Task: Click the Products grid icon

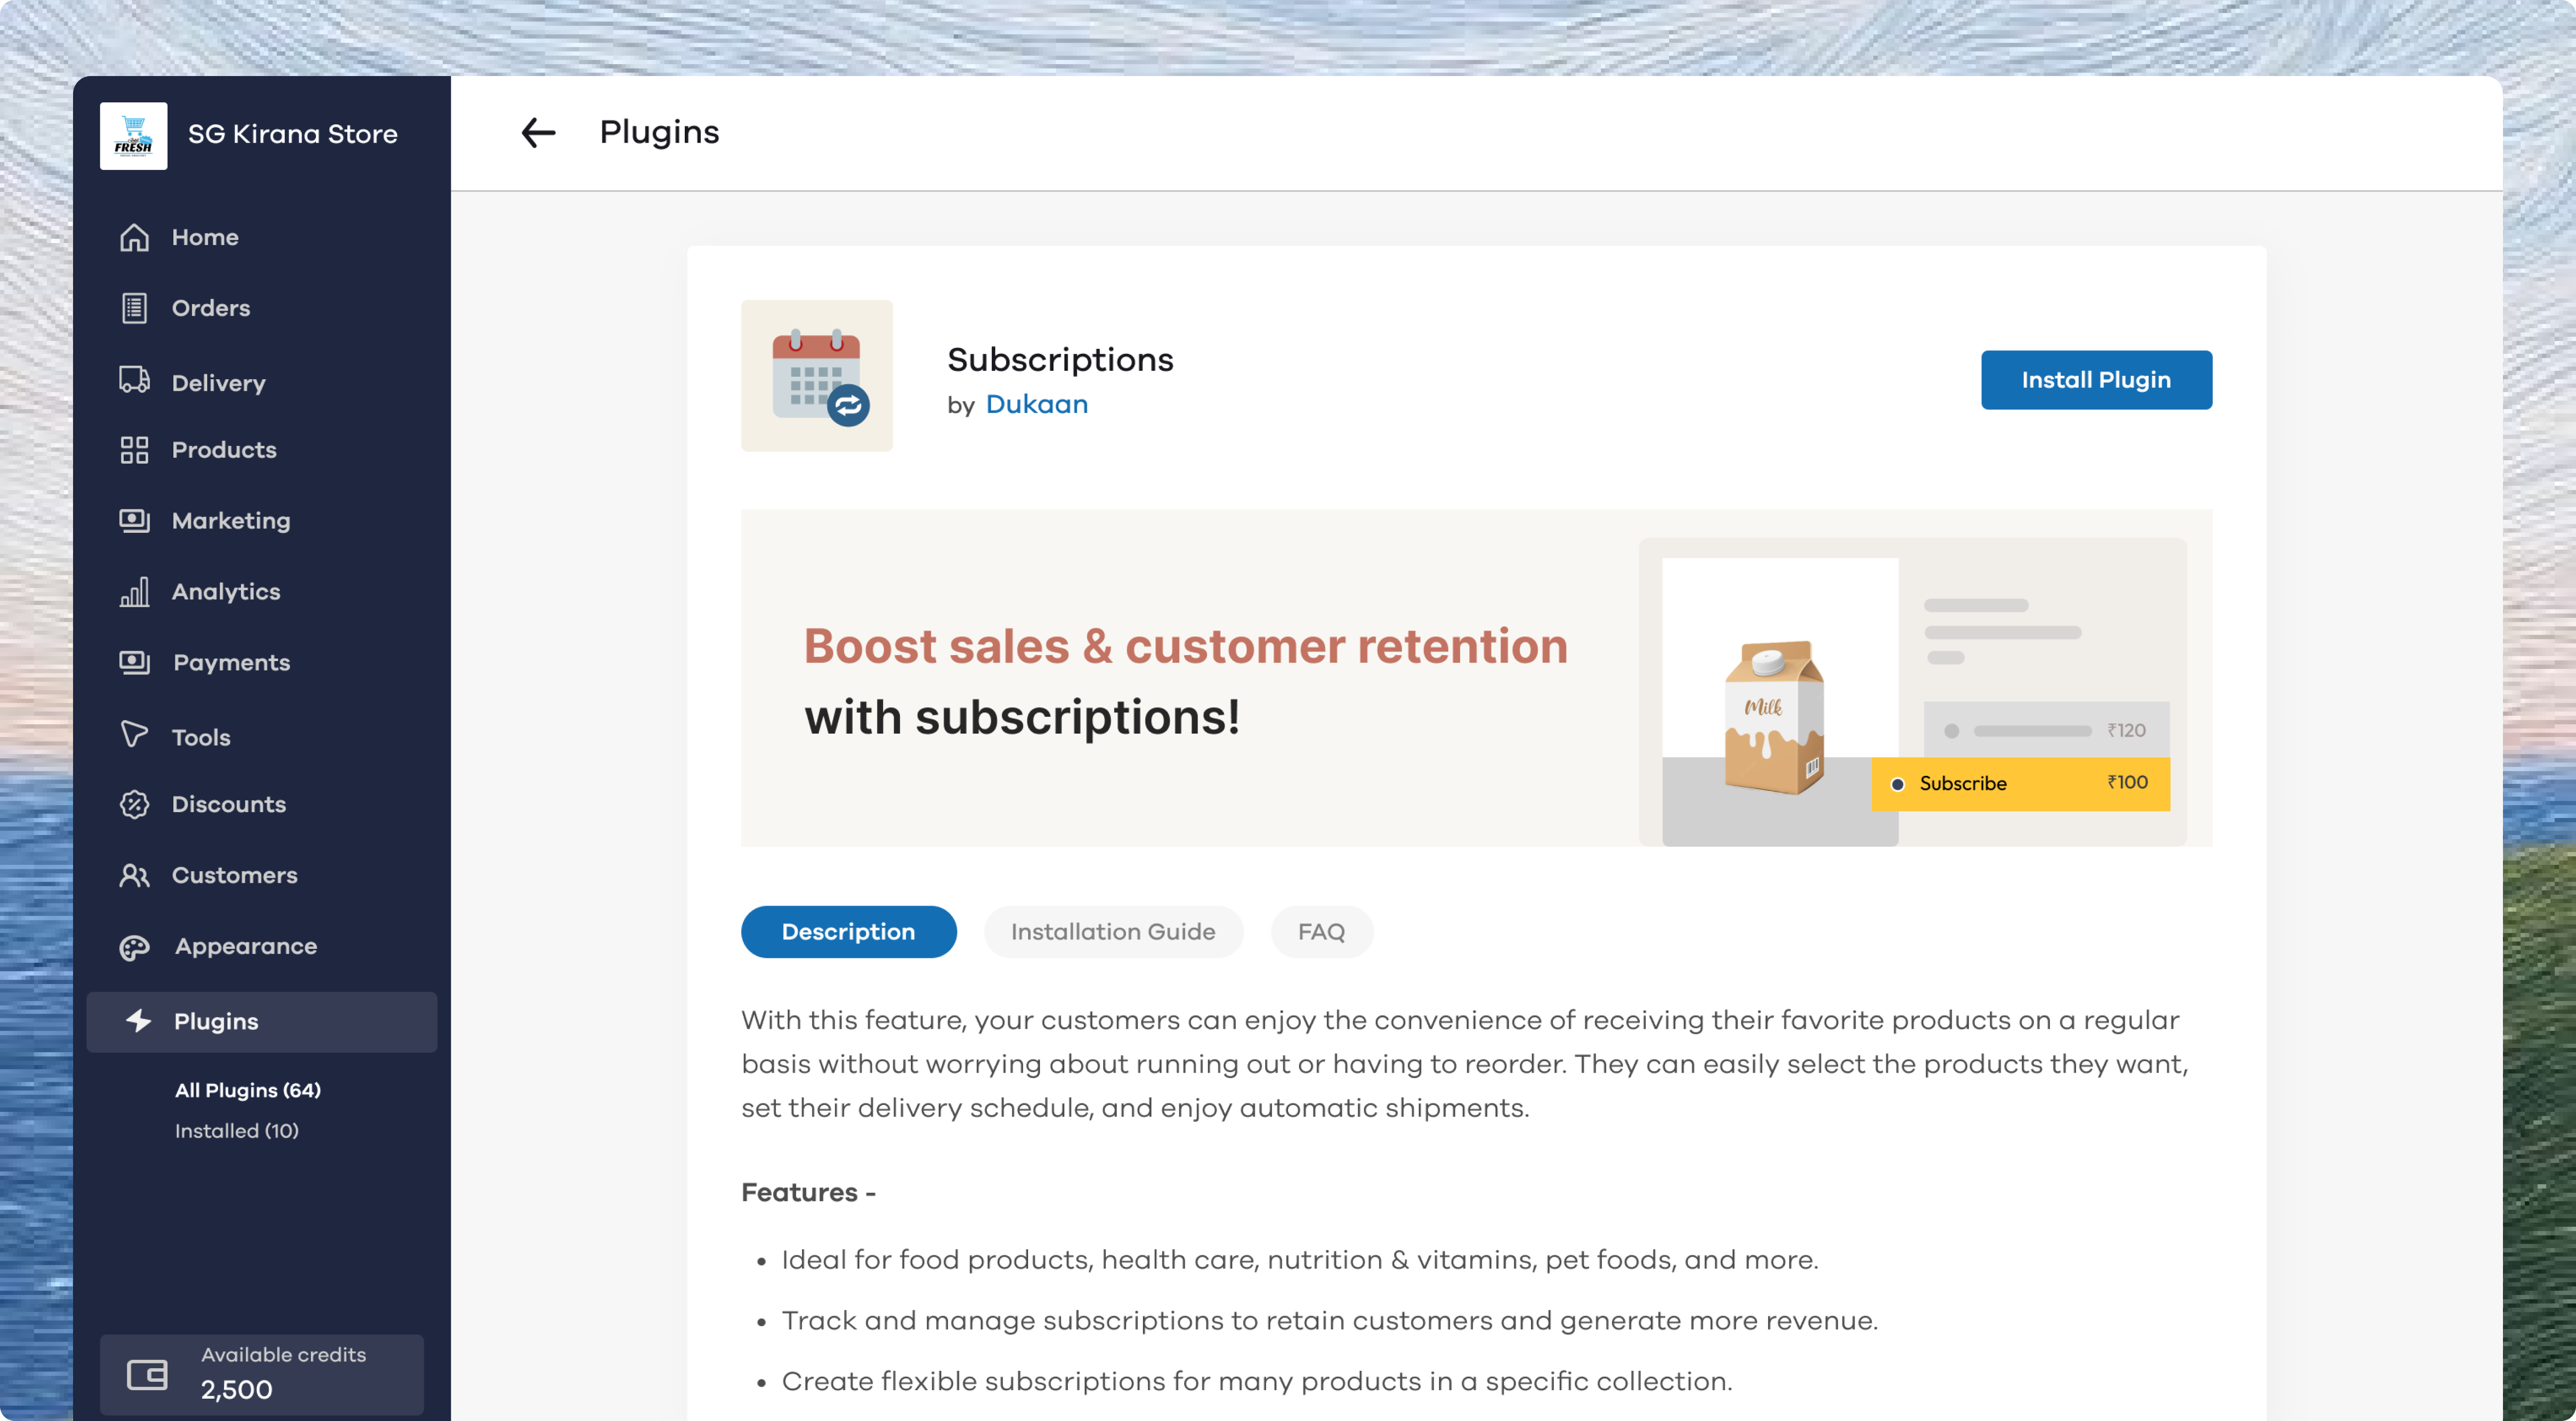Action: [x=134, y=450]
